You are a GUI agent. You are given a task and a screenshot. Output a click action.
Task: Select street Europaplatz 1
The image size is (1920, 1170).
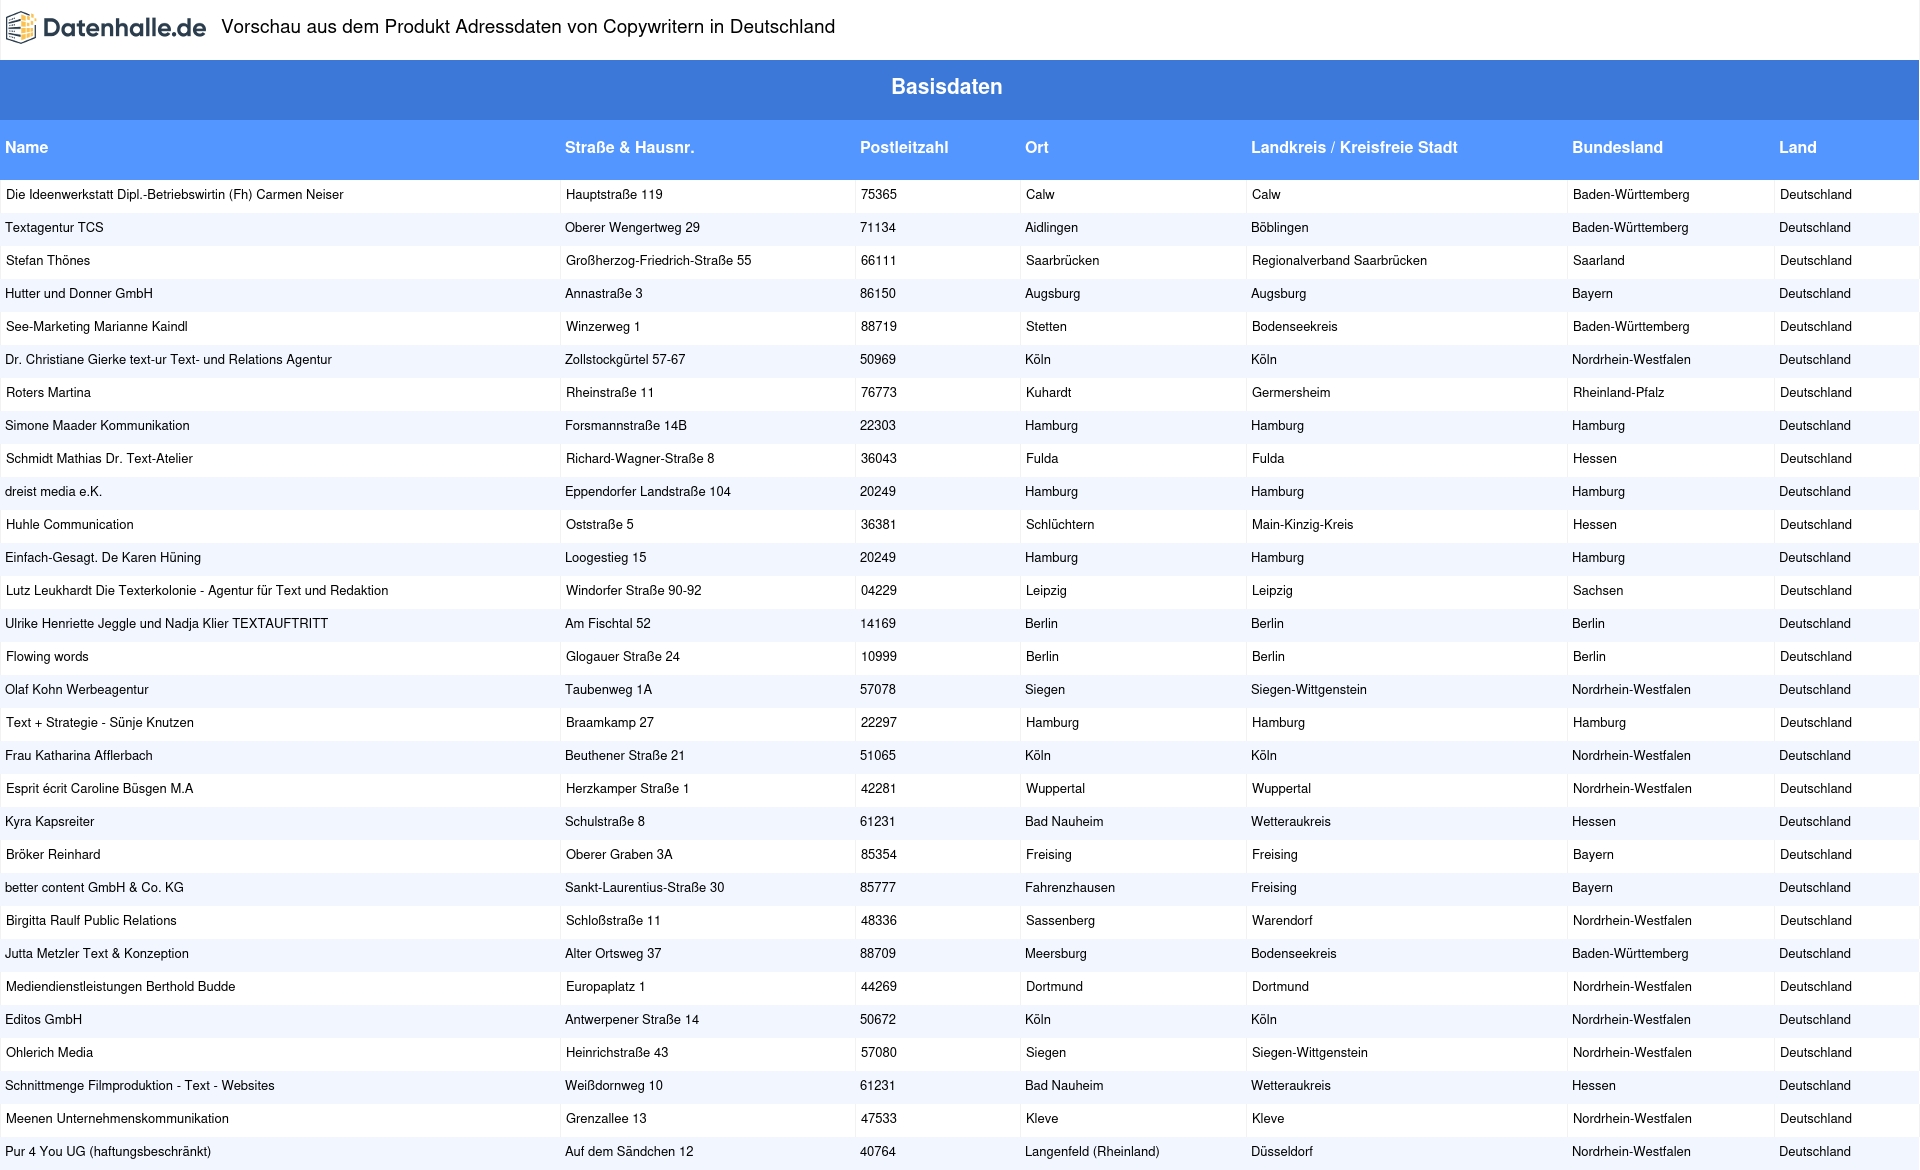point(605,987)
